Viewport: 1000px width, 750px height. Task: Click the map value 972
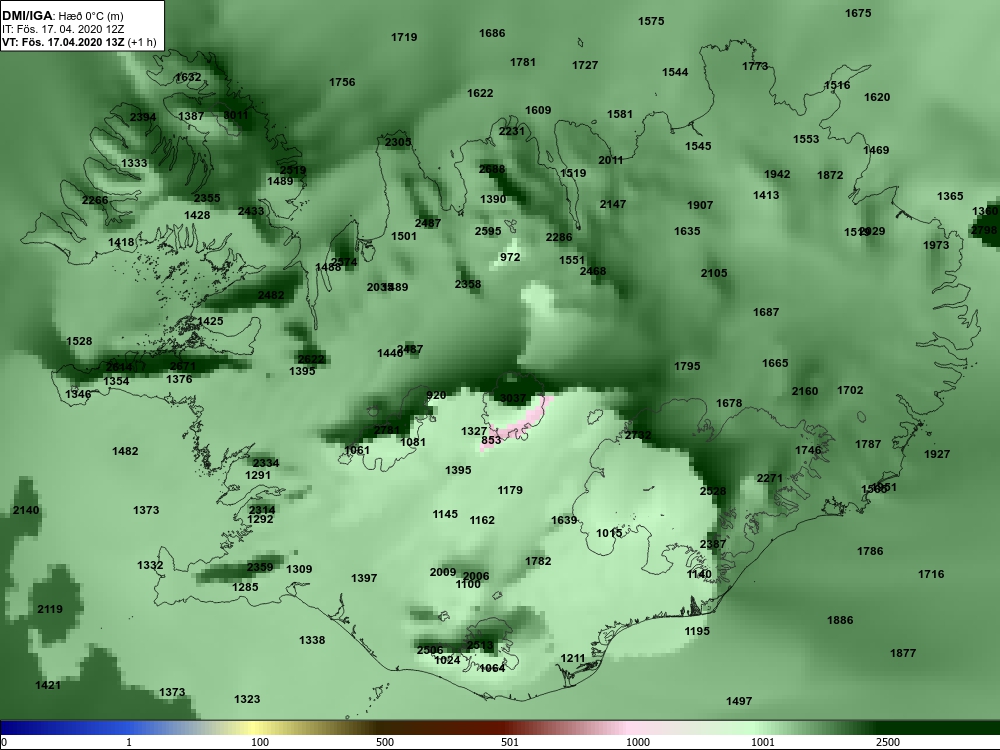(x=510, y=257)
